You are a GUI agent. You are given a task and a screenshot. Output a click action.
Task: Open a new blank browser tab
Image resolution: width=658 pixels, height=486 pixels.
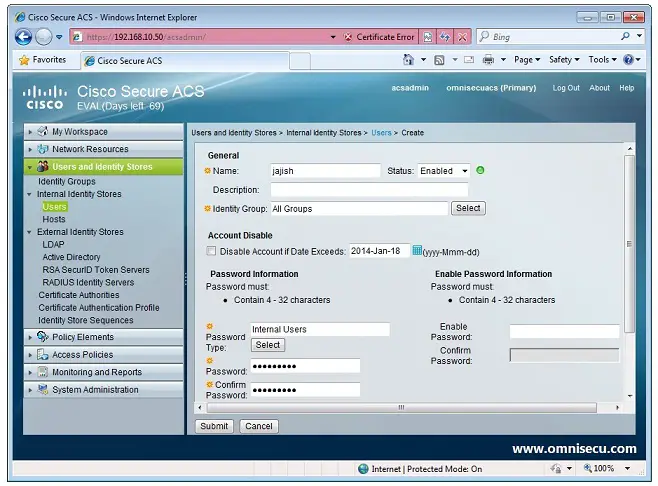pos(300,61)
